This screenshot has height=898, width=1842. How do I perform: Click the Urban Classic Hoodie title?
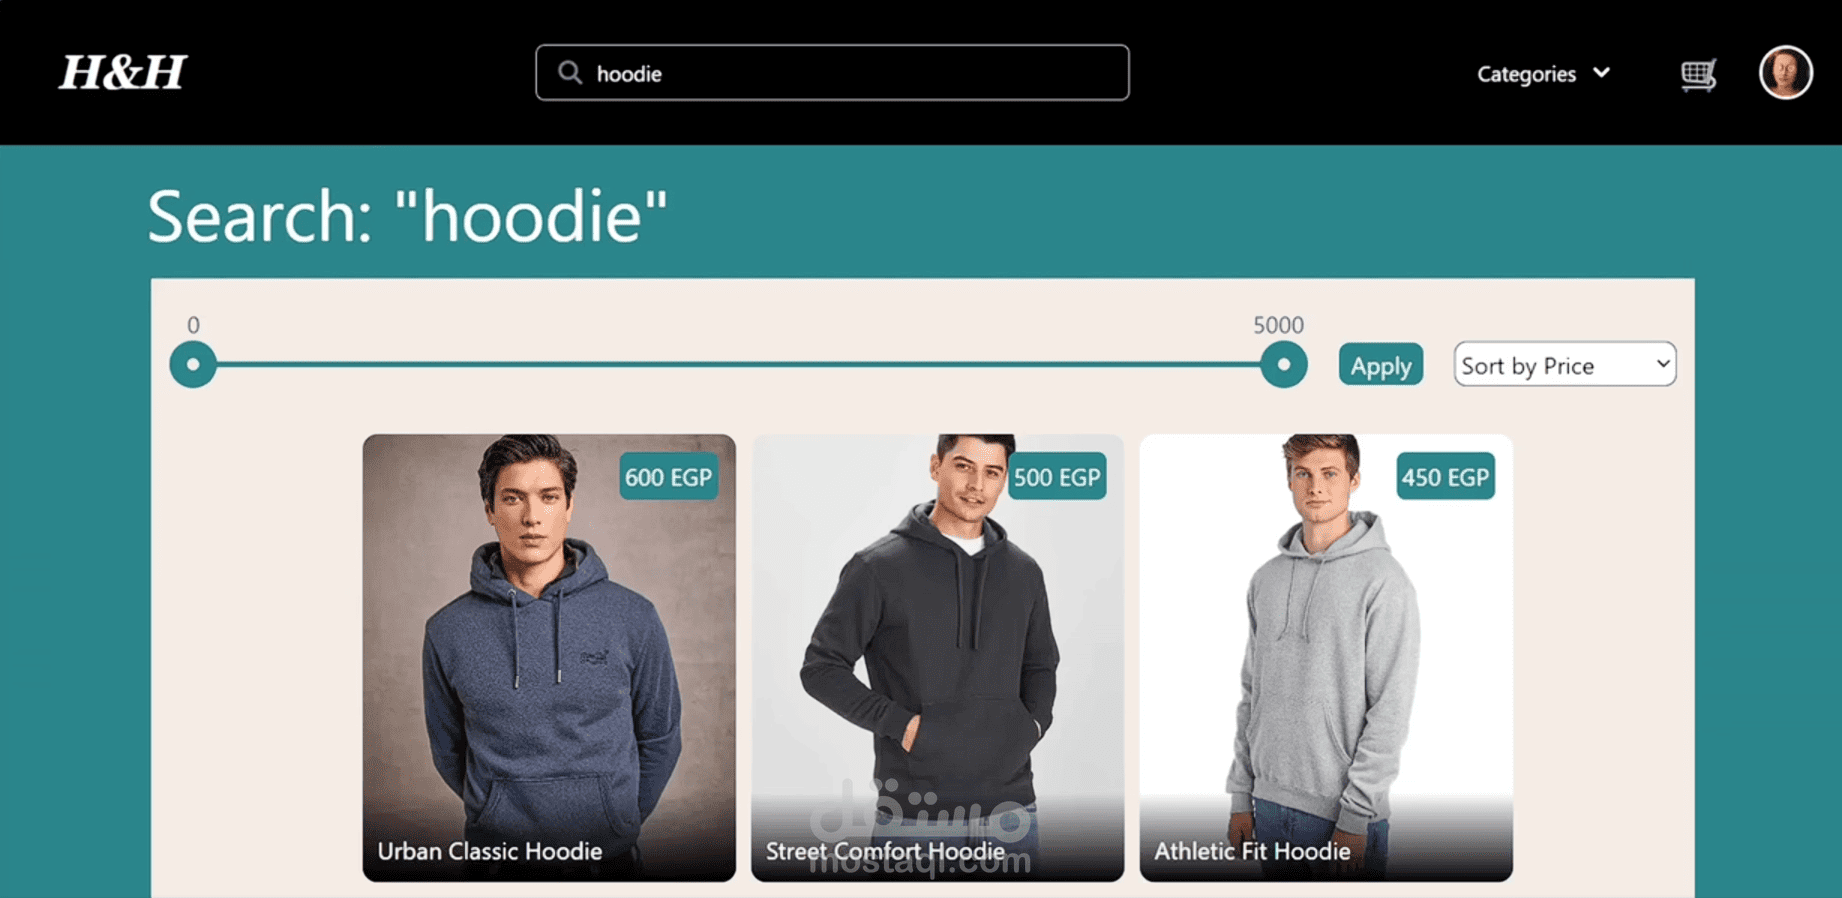pyautogui.click(x=490, y=851)
